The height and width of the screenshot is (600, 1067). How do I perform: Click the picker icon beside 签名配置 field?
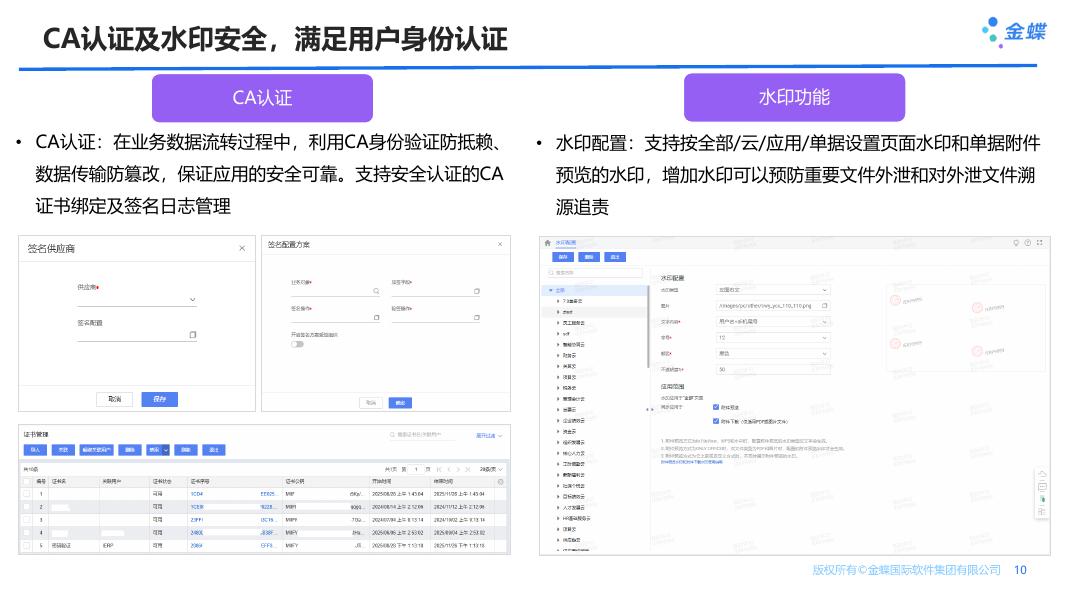tap(192, 334)
